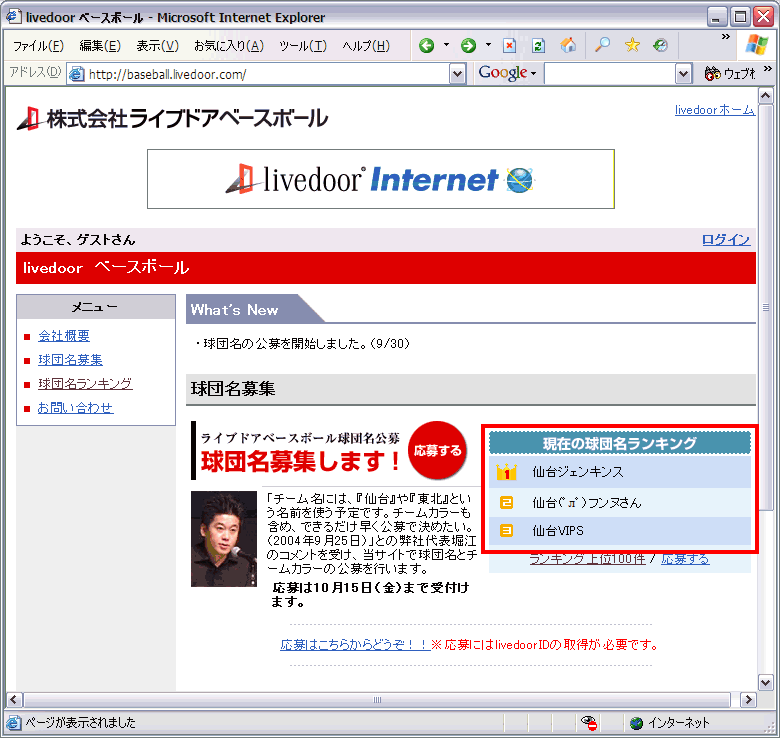The image size is (780, 738).
Task: Go to Home page icon
Action: (568, 46)
